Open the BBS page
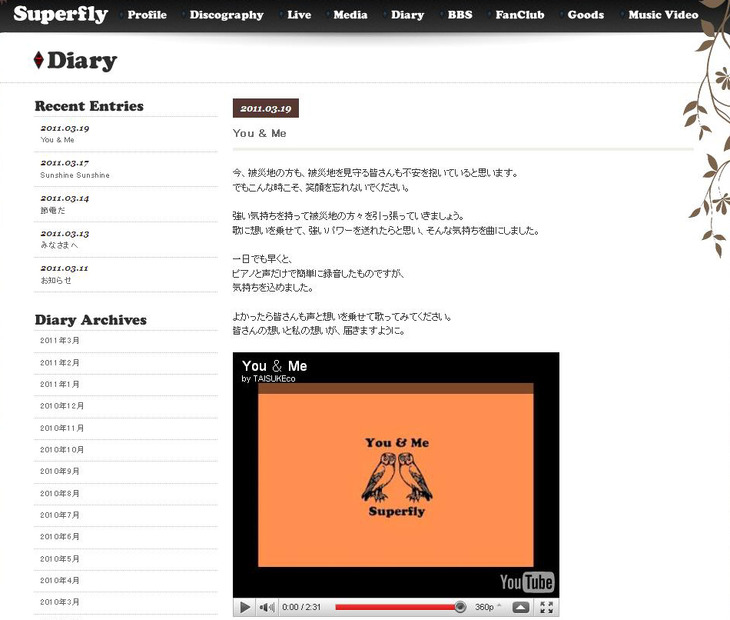 coord(460,15)
